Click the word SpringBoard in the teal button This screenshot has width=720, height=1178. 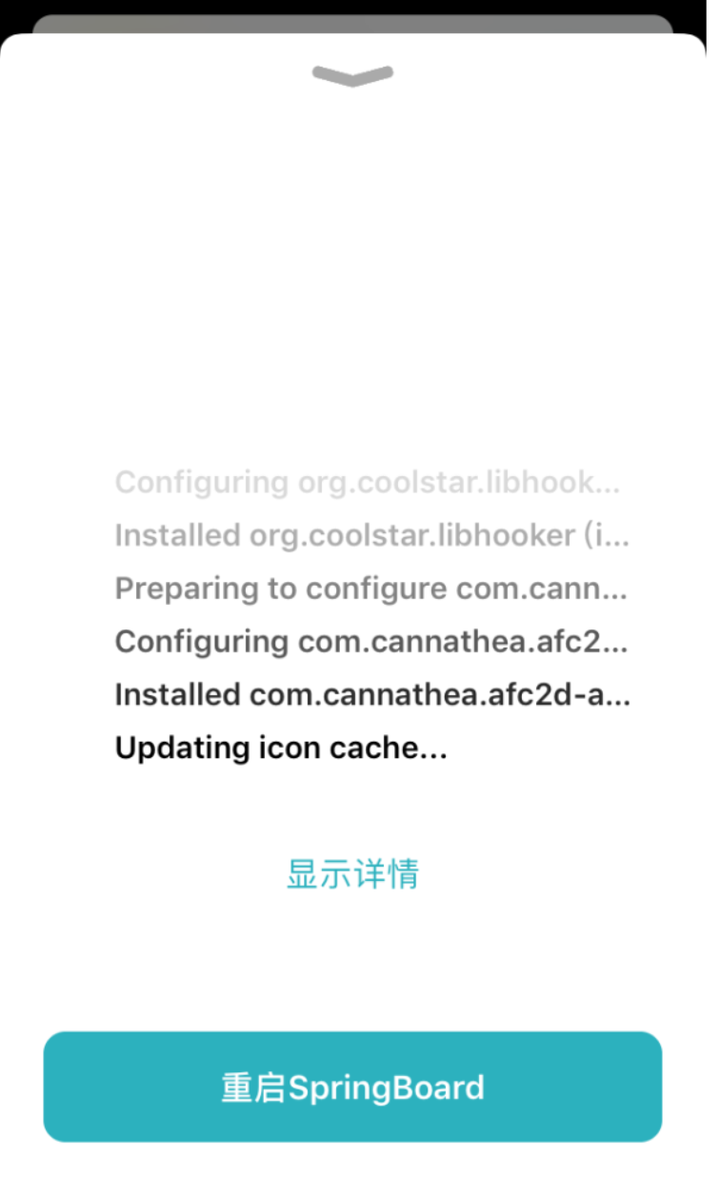(386, 1088)
